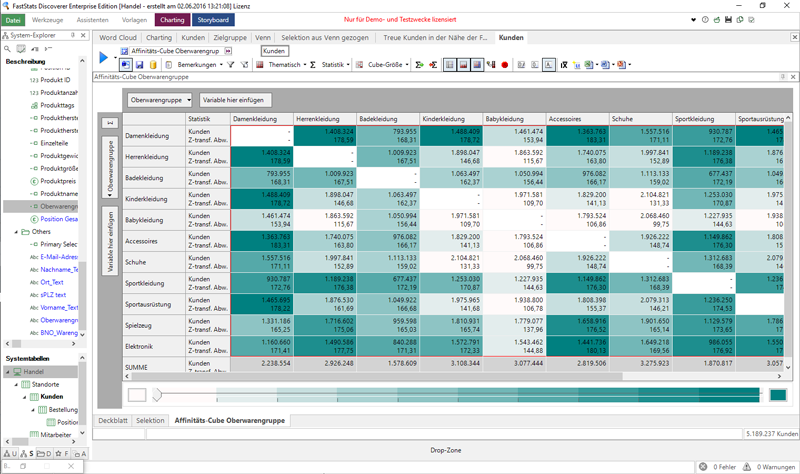
Task: Click the save disk icon in cube toolbar
Action: coord(139,65)
